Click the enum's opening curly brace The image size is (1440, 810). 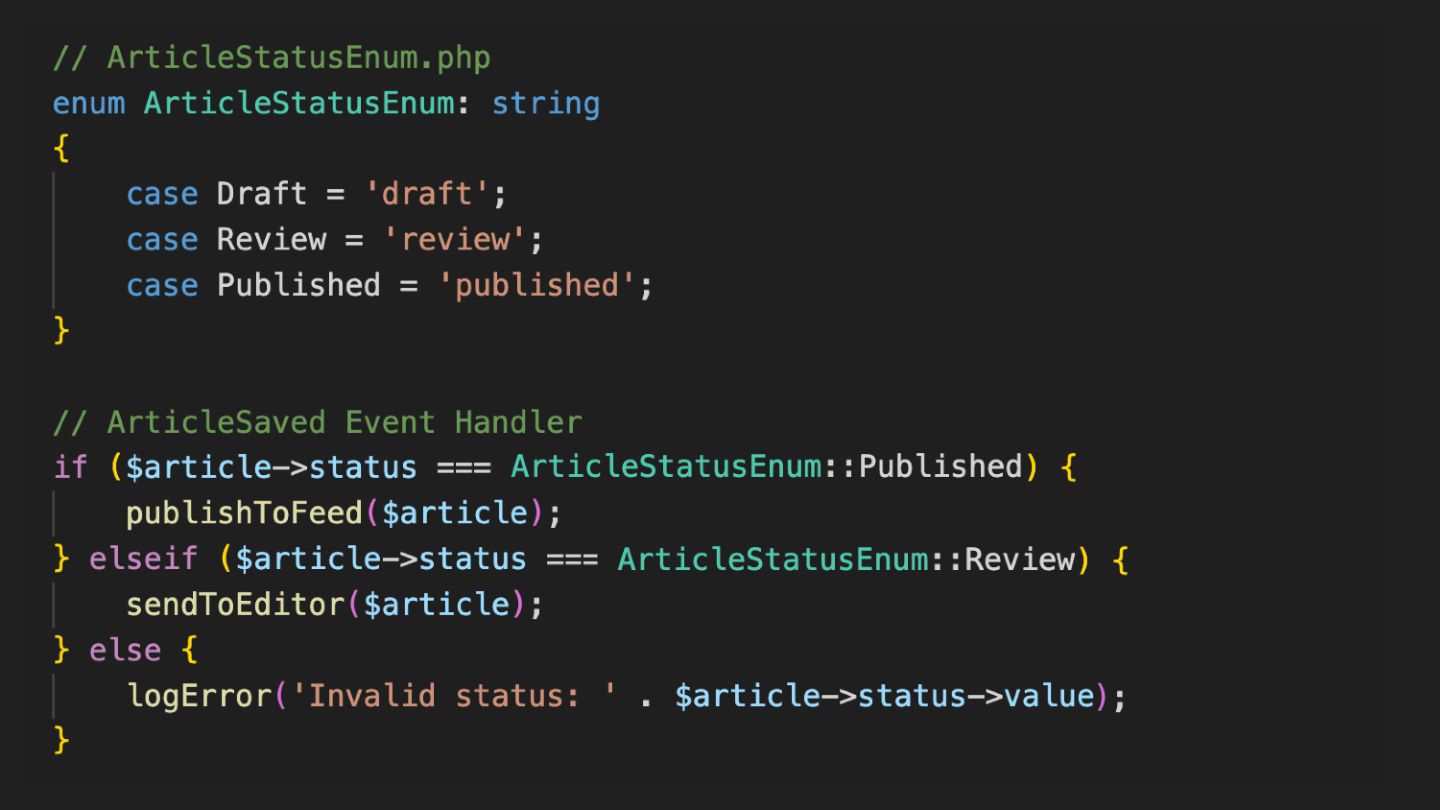61,148
